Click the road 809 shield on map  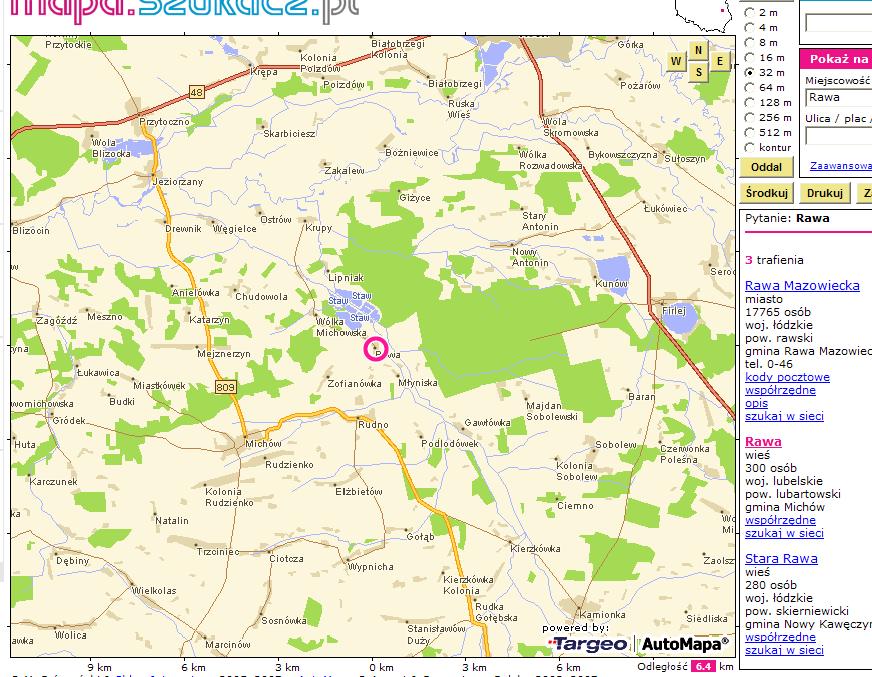click(224, 387)
